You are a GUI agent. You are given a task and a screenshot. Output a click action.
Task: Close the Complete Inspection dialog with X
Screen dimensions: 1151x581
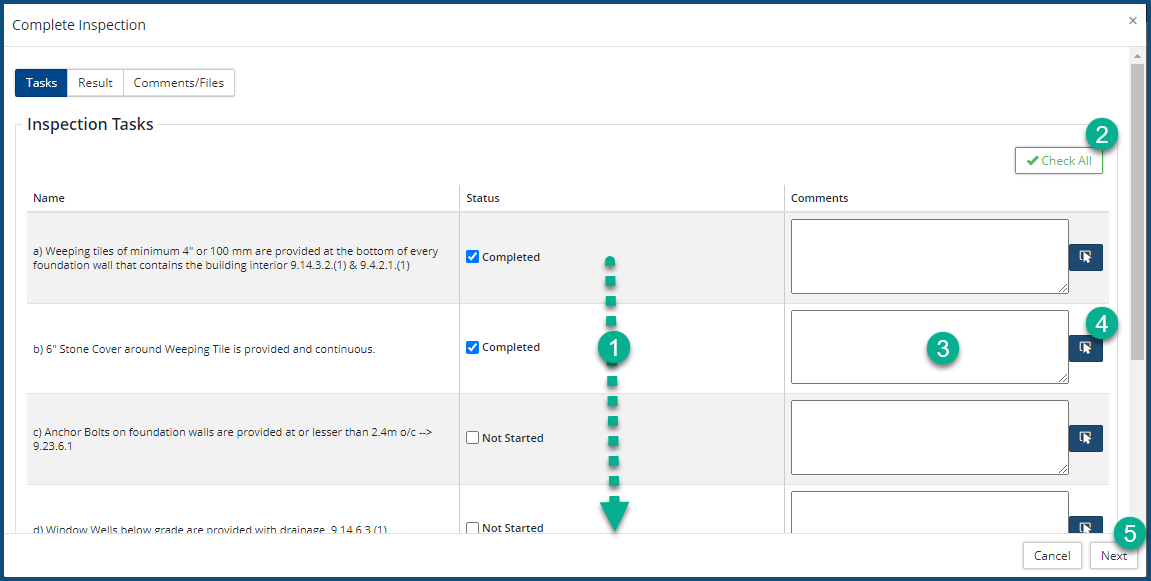coord(1132,20)
